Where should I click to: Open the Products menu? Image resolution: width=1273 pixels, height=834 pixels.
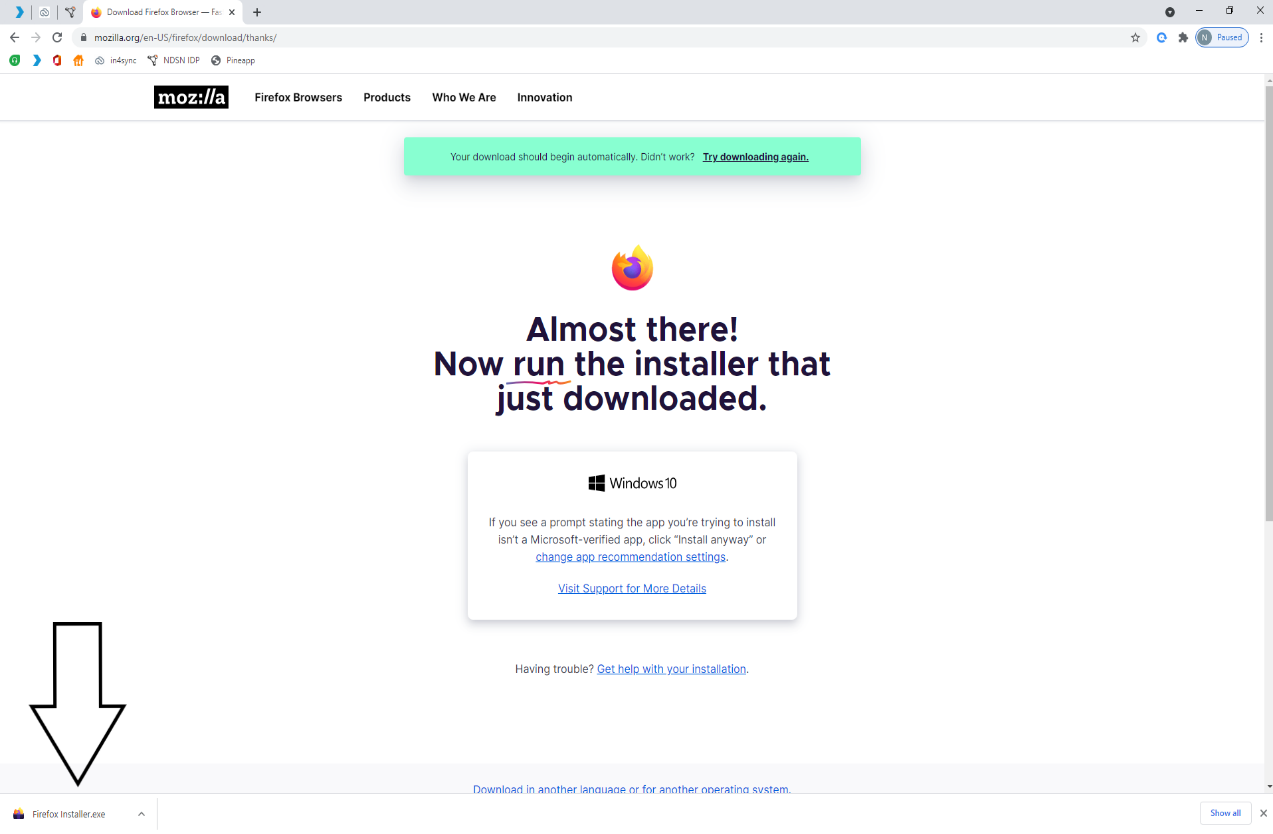coord(387,97)
